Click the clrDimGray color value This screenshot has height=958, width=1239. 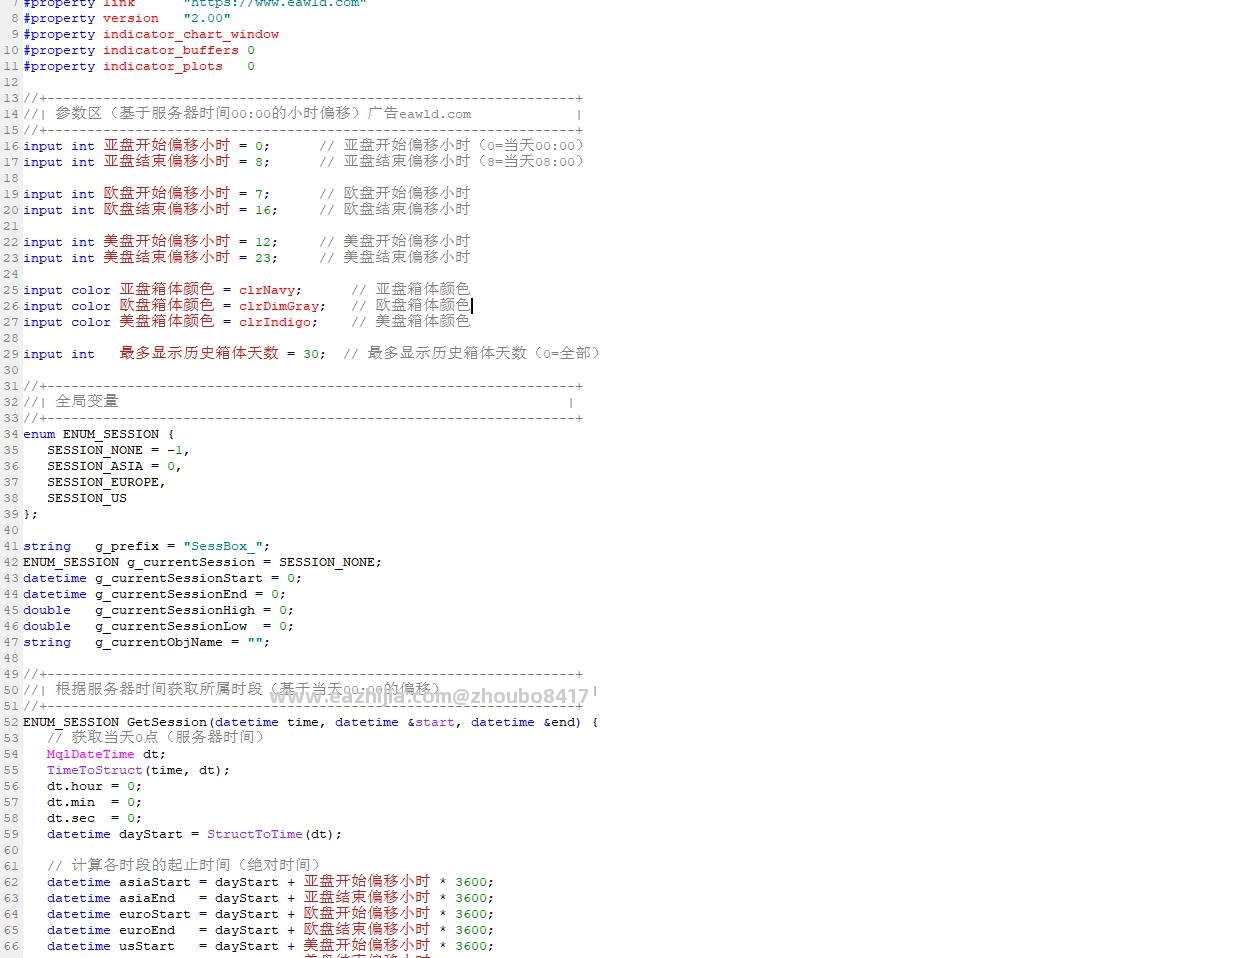pos(279,306)
